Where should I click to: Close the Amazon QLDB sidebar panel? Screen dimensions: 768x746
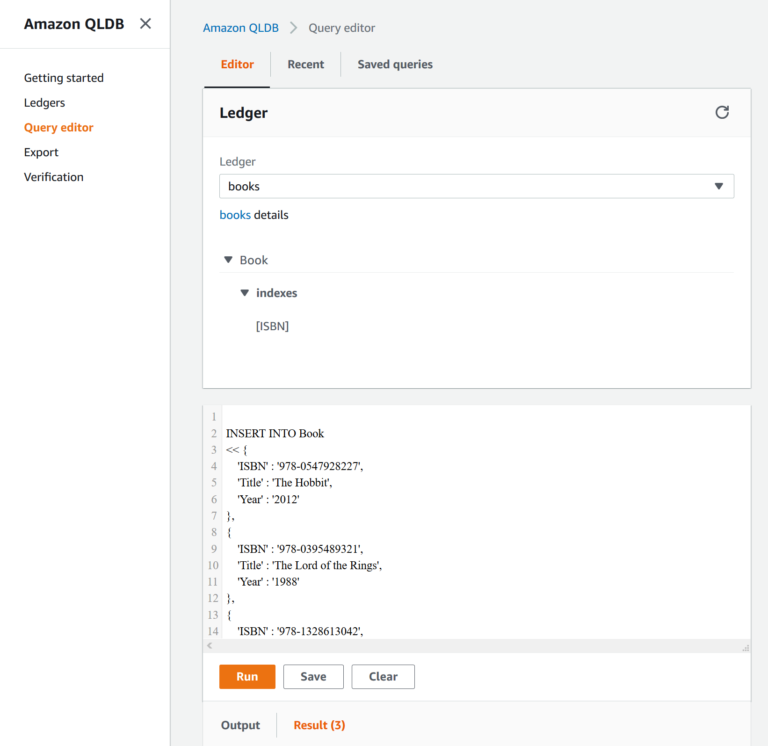[x=146, y=24]
